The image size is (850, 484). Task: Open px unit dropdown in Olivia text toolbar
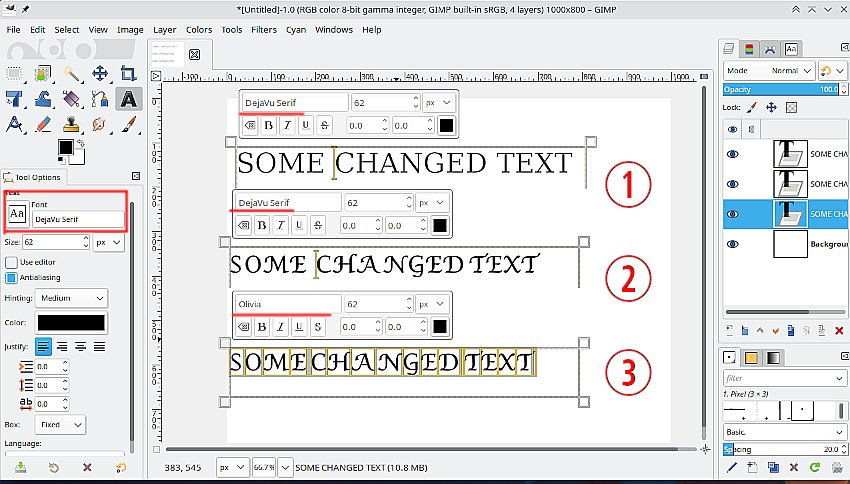coord(432,304)
